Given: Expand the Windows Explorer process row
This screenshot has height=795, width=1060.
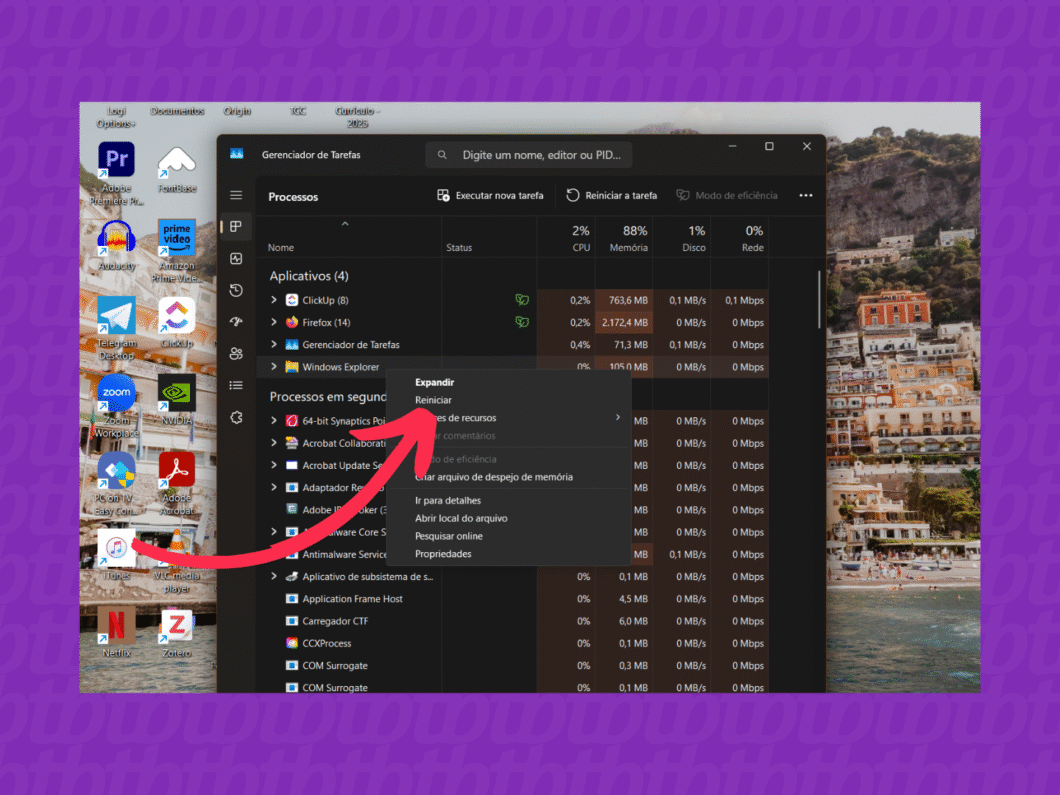Looking at the screenshot, I should coord(274,366).
